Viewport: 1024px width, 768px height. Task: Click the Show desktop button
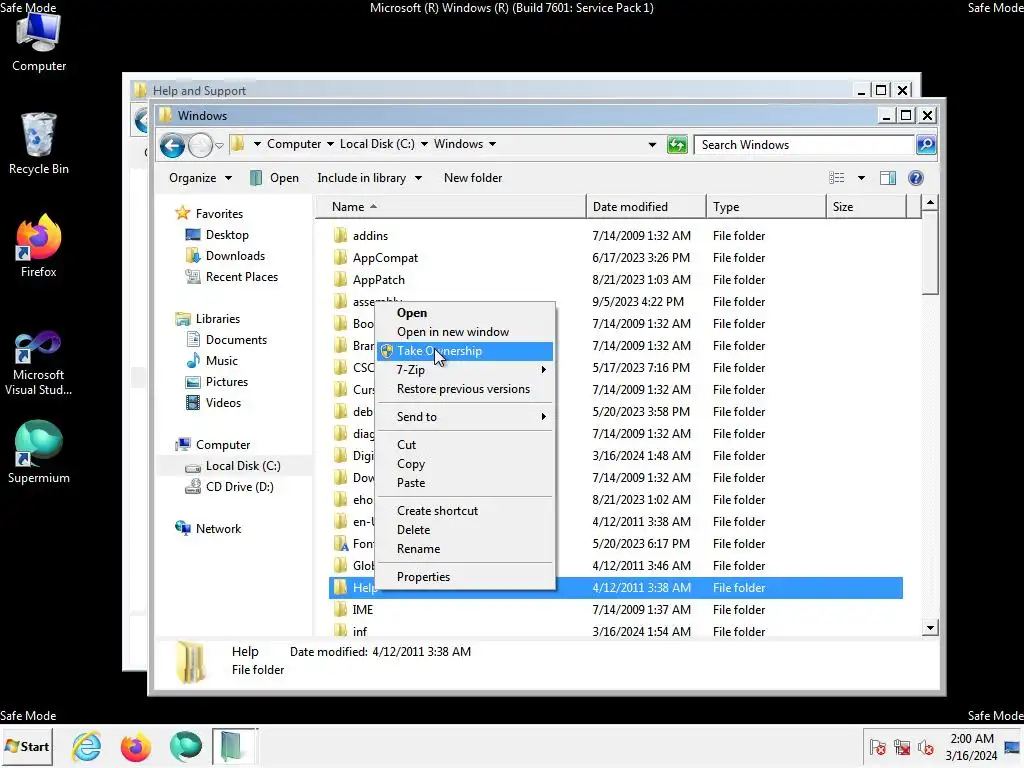pyautogui.click(x=1014, y=746)
